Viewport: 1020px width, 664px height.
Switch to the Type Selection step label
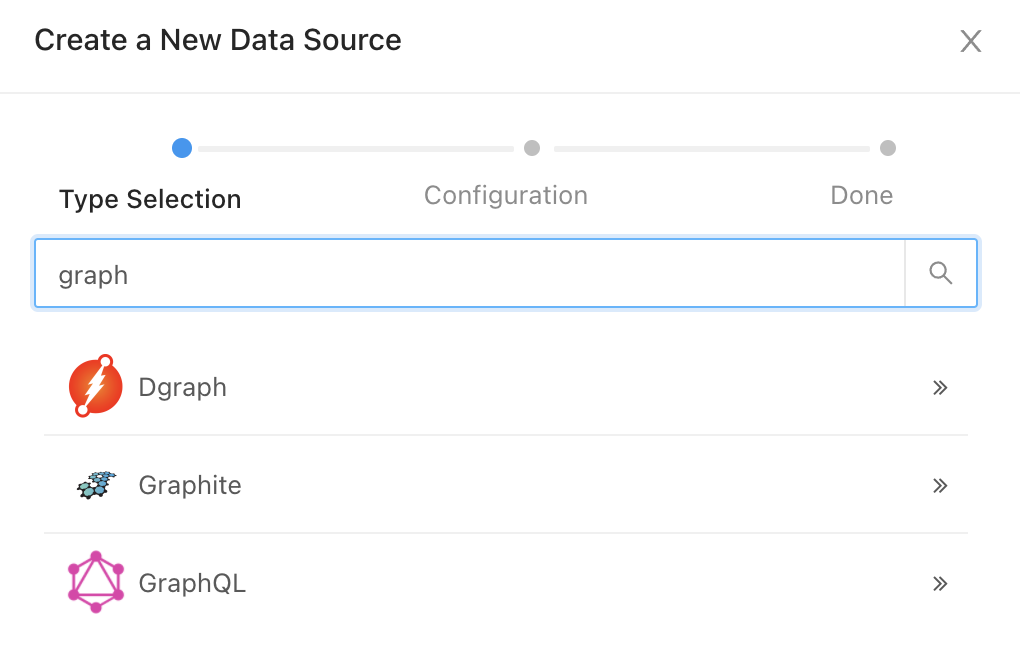(150, 199)
